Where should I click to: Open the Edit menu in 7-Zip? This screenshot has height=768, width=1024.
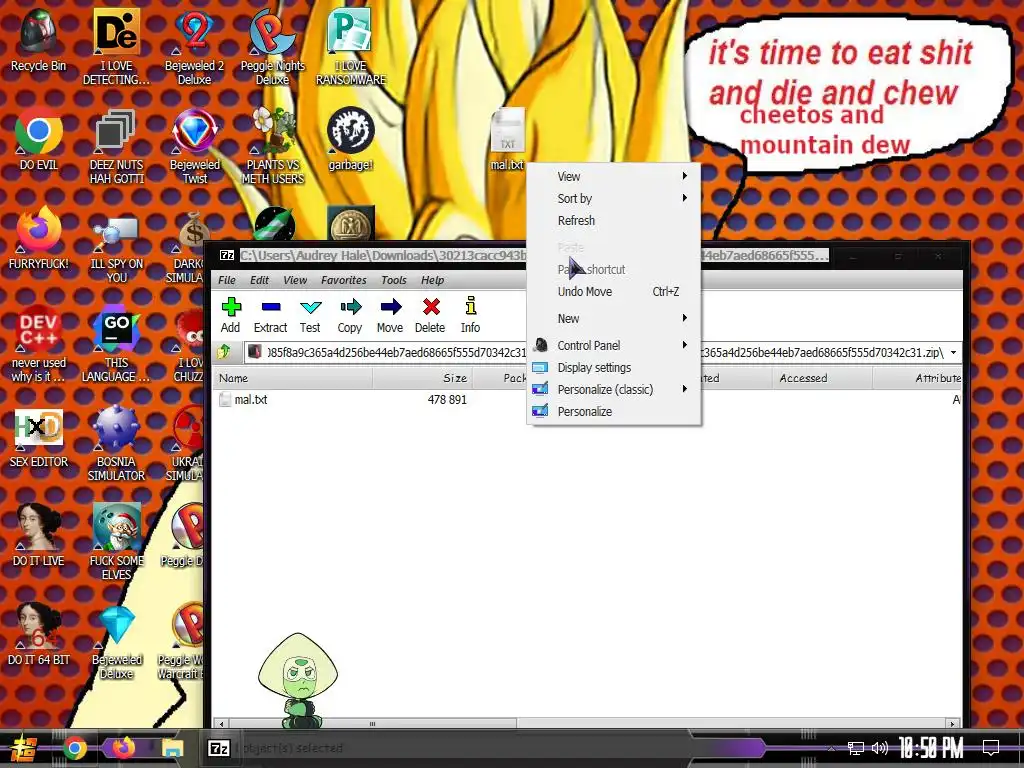coord(259,280)
